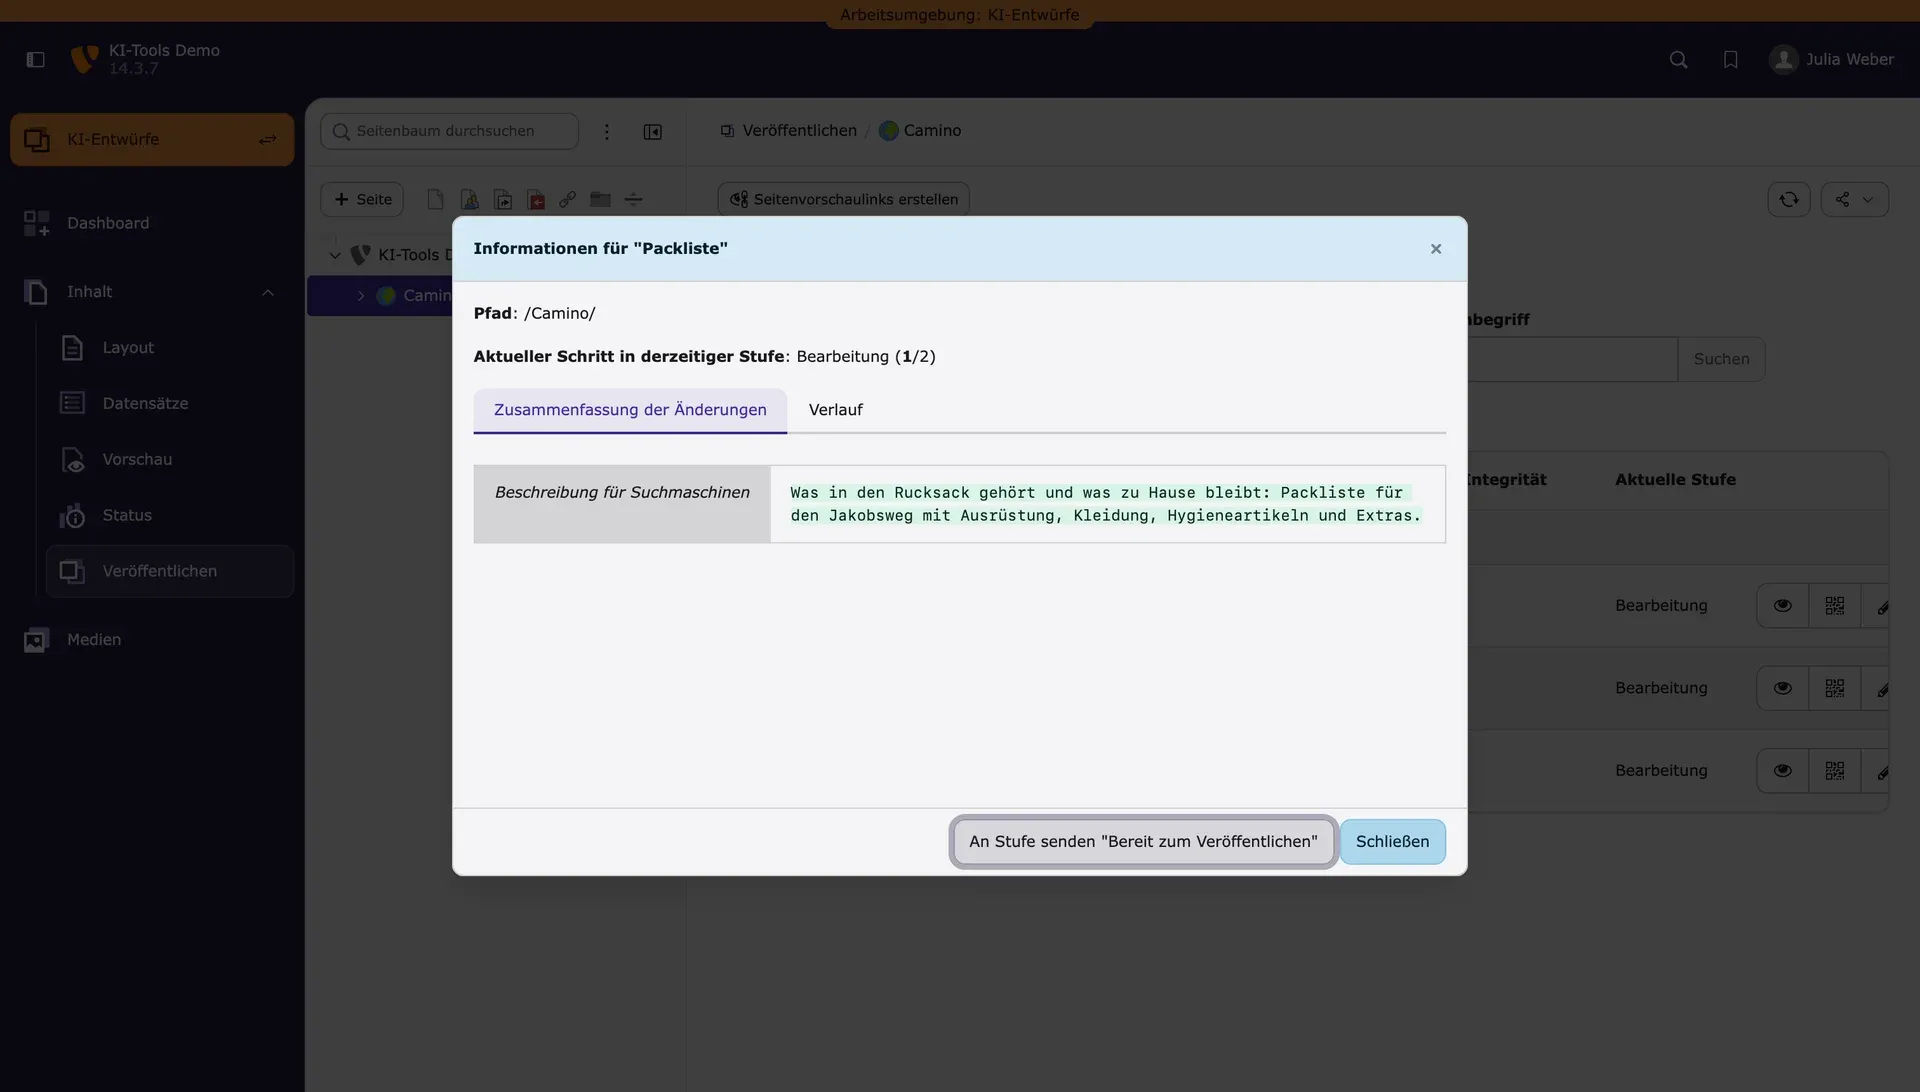This screenshot has width=1920, height=1092.
Task: Toggle the module sidebar icon
Action: [36, 60]
